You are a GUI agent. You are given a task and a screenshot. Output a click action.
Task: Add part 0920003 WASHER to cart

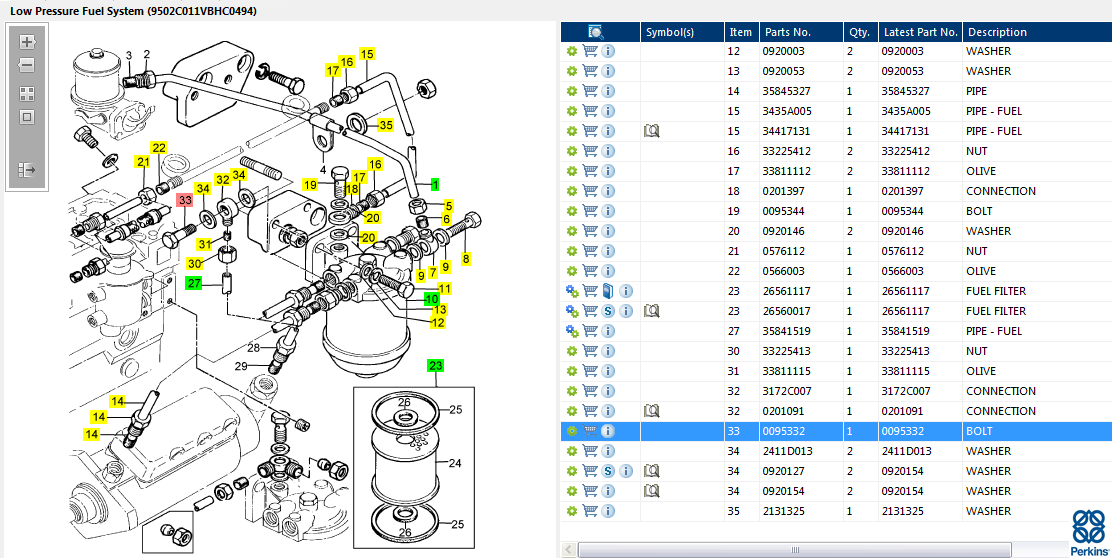589,51
